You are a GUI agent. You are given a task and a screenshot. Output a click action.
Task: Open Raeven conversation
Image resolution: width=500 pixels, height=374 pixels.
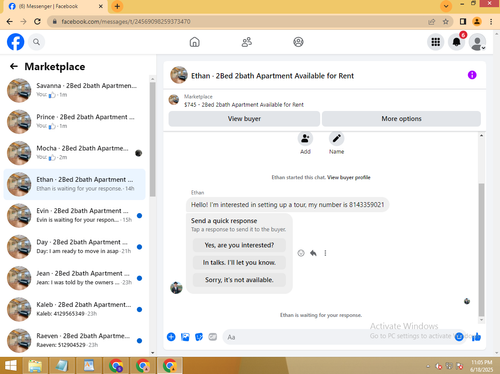[x=75, y=341]
